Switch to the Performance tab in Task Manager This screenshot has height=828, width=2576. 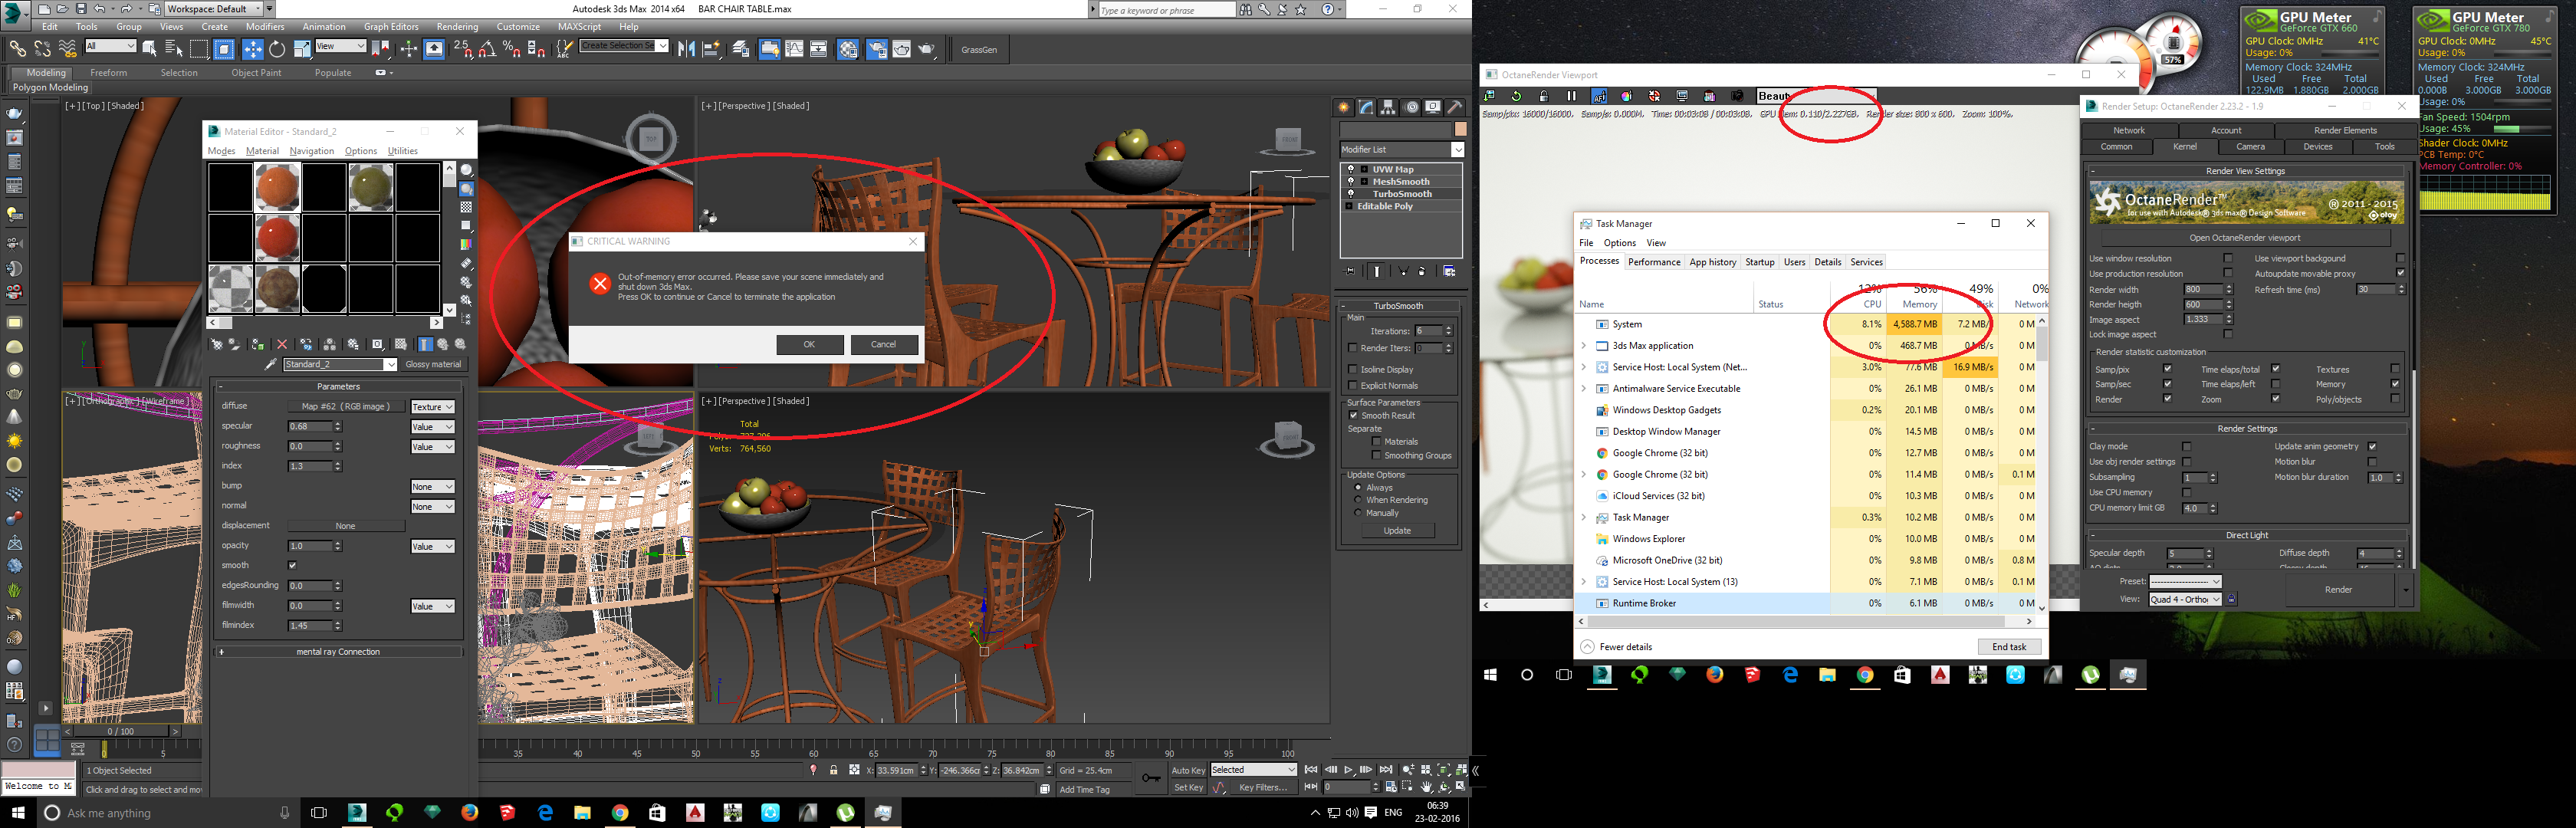1653,262
